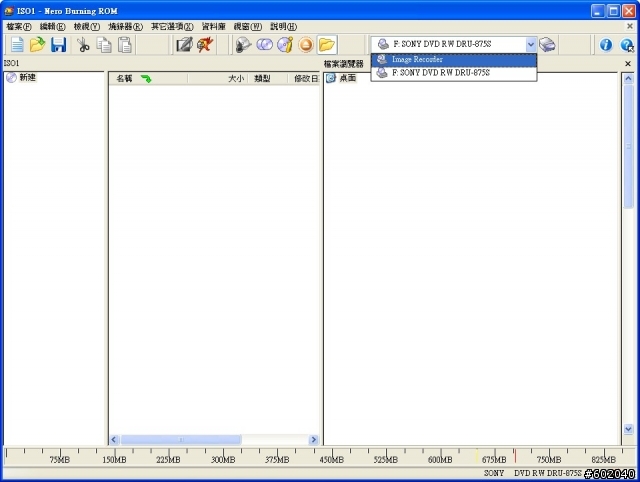Cut the selection with the scissors icon

click(x=83, y=44)
